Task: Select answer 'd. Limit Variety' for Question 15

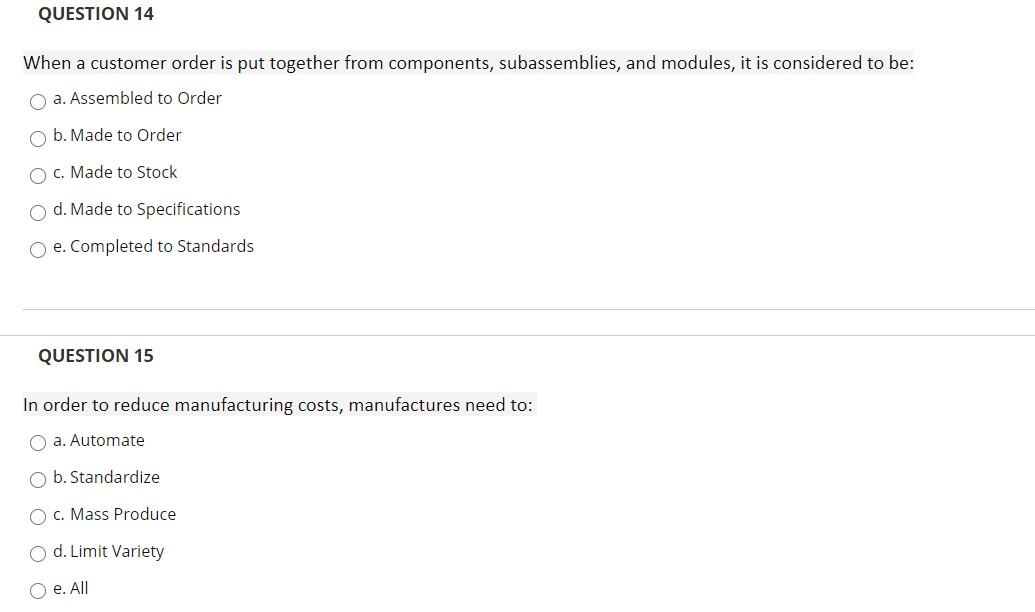Action: tap(38, 554)
